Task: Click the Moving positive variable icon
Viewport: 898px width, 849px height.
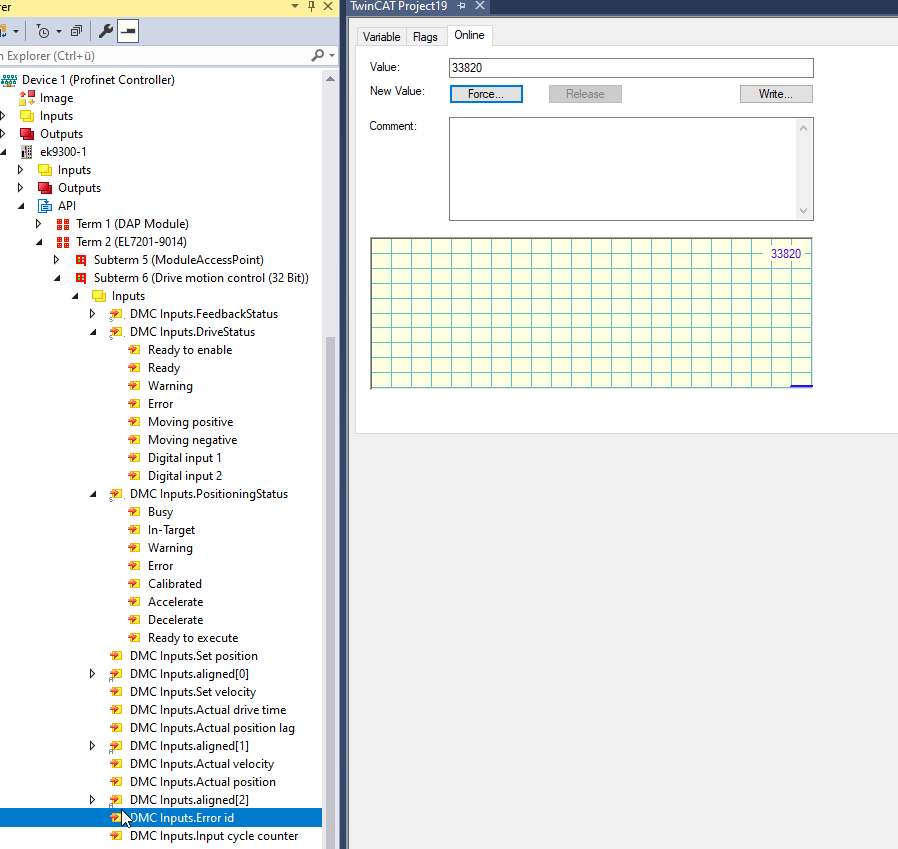Action: coord(135,422)
